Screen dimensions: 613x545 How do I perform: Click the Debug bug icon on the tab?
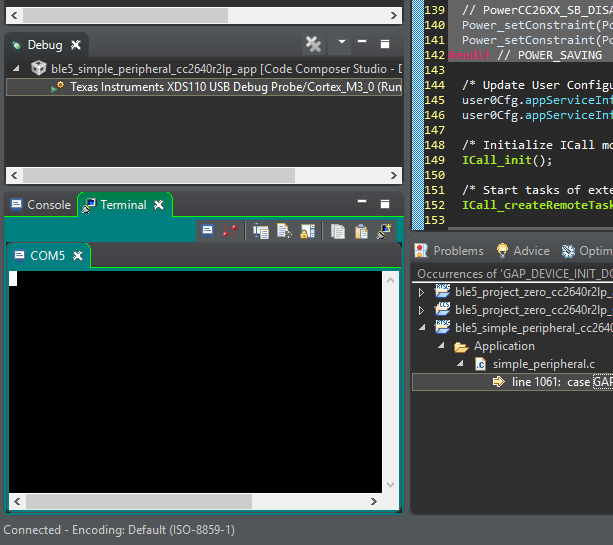click(16, 45)
